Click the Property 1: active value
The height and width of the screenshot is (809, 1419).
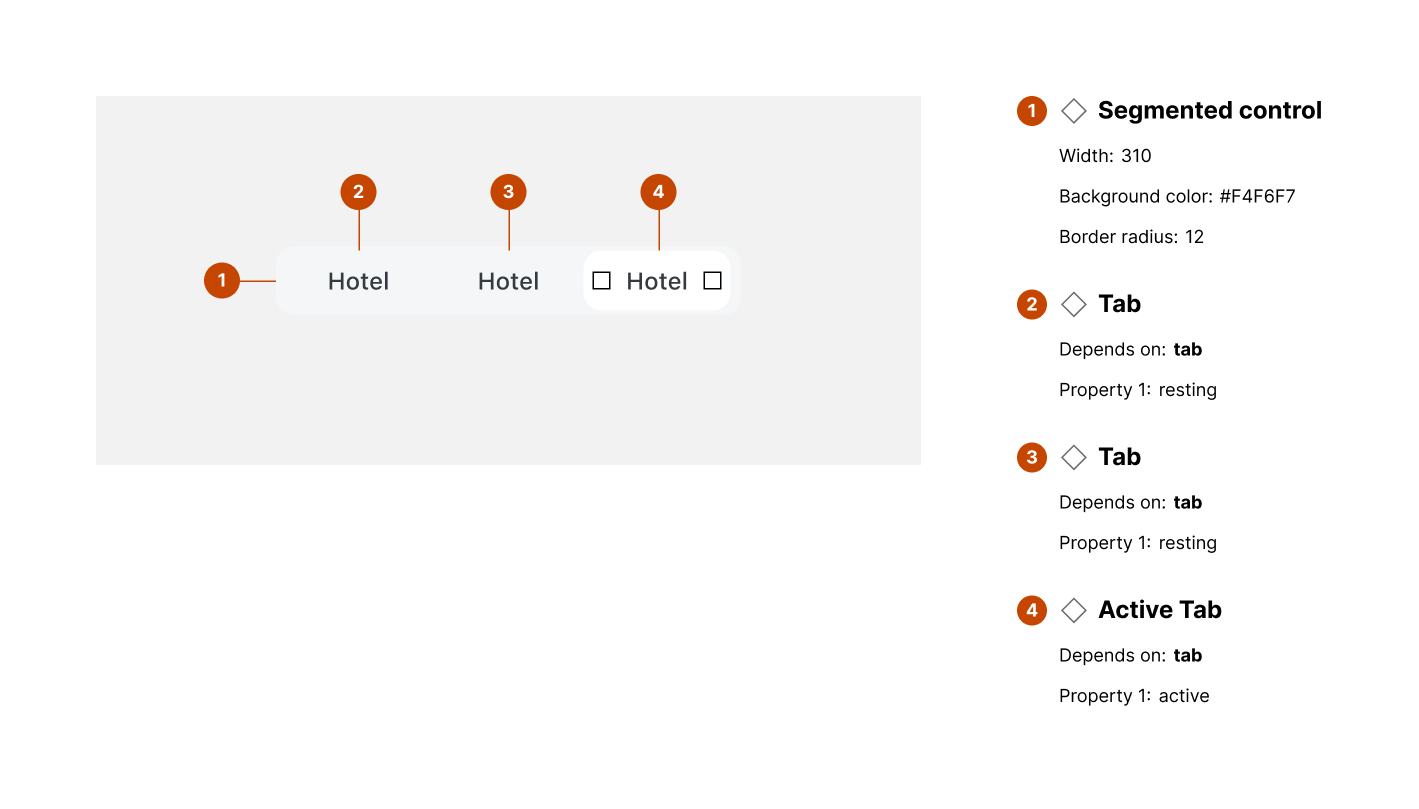(1183, 696)
